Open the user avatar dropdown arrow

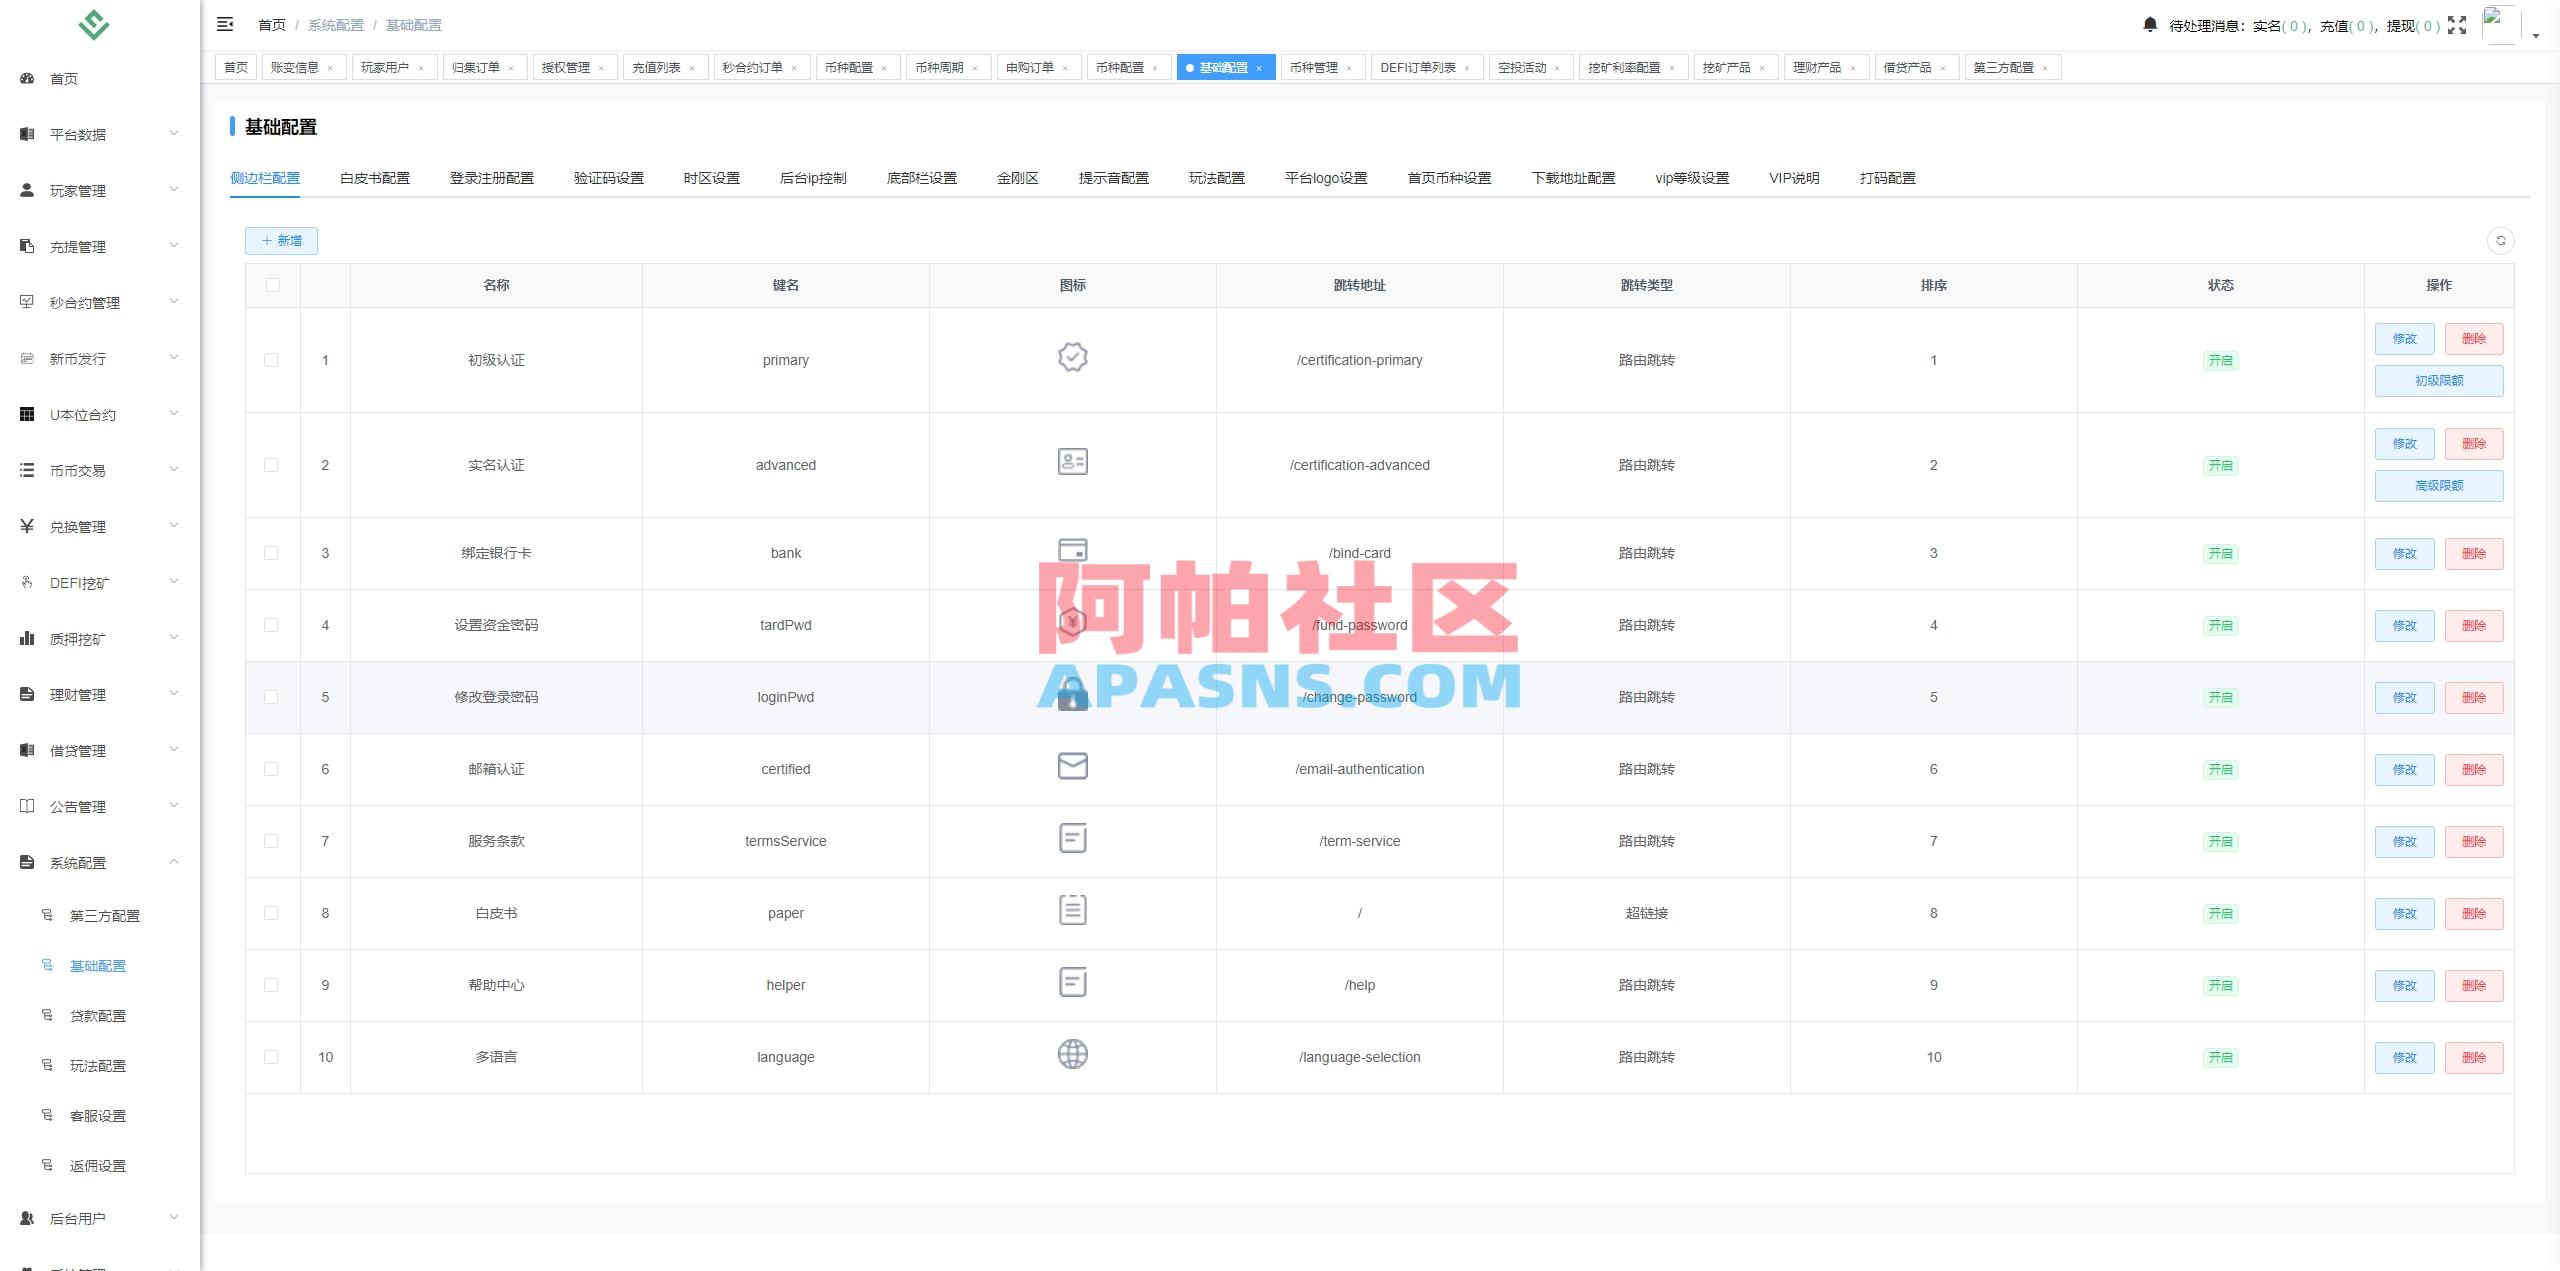(2536, 35)
